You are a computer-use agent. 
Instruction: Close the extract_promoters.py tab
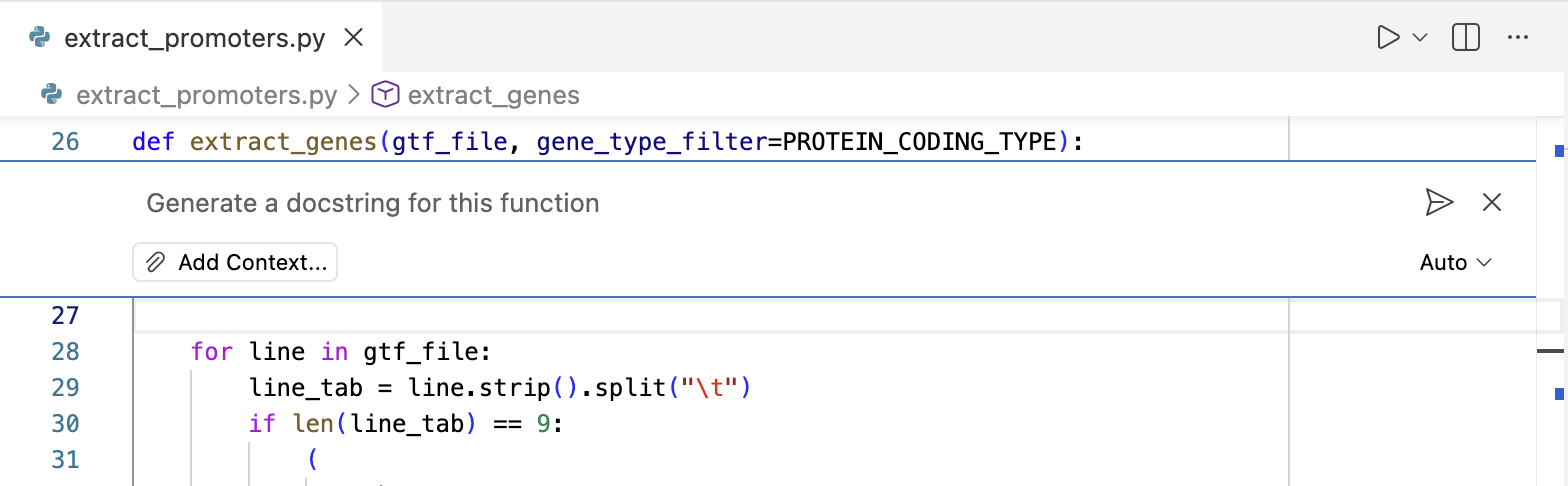(x=353, y=38)
